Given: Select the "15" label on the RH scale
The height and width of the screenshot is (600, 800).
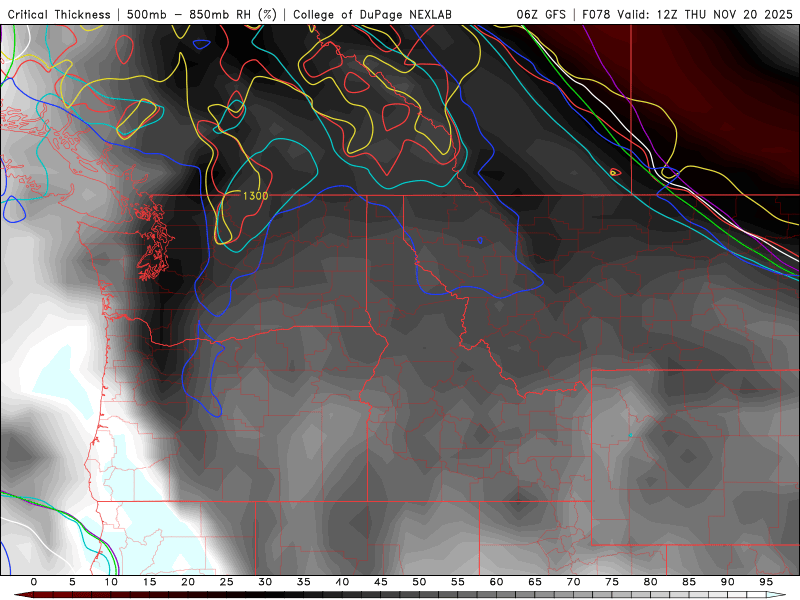Looking at the screenshot, I should 149,582.
